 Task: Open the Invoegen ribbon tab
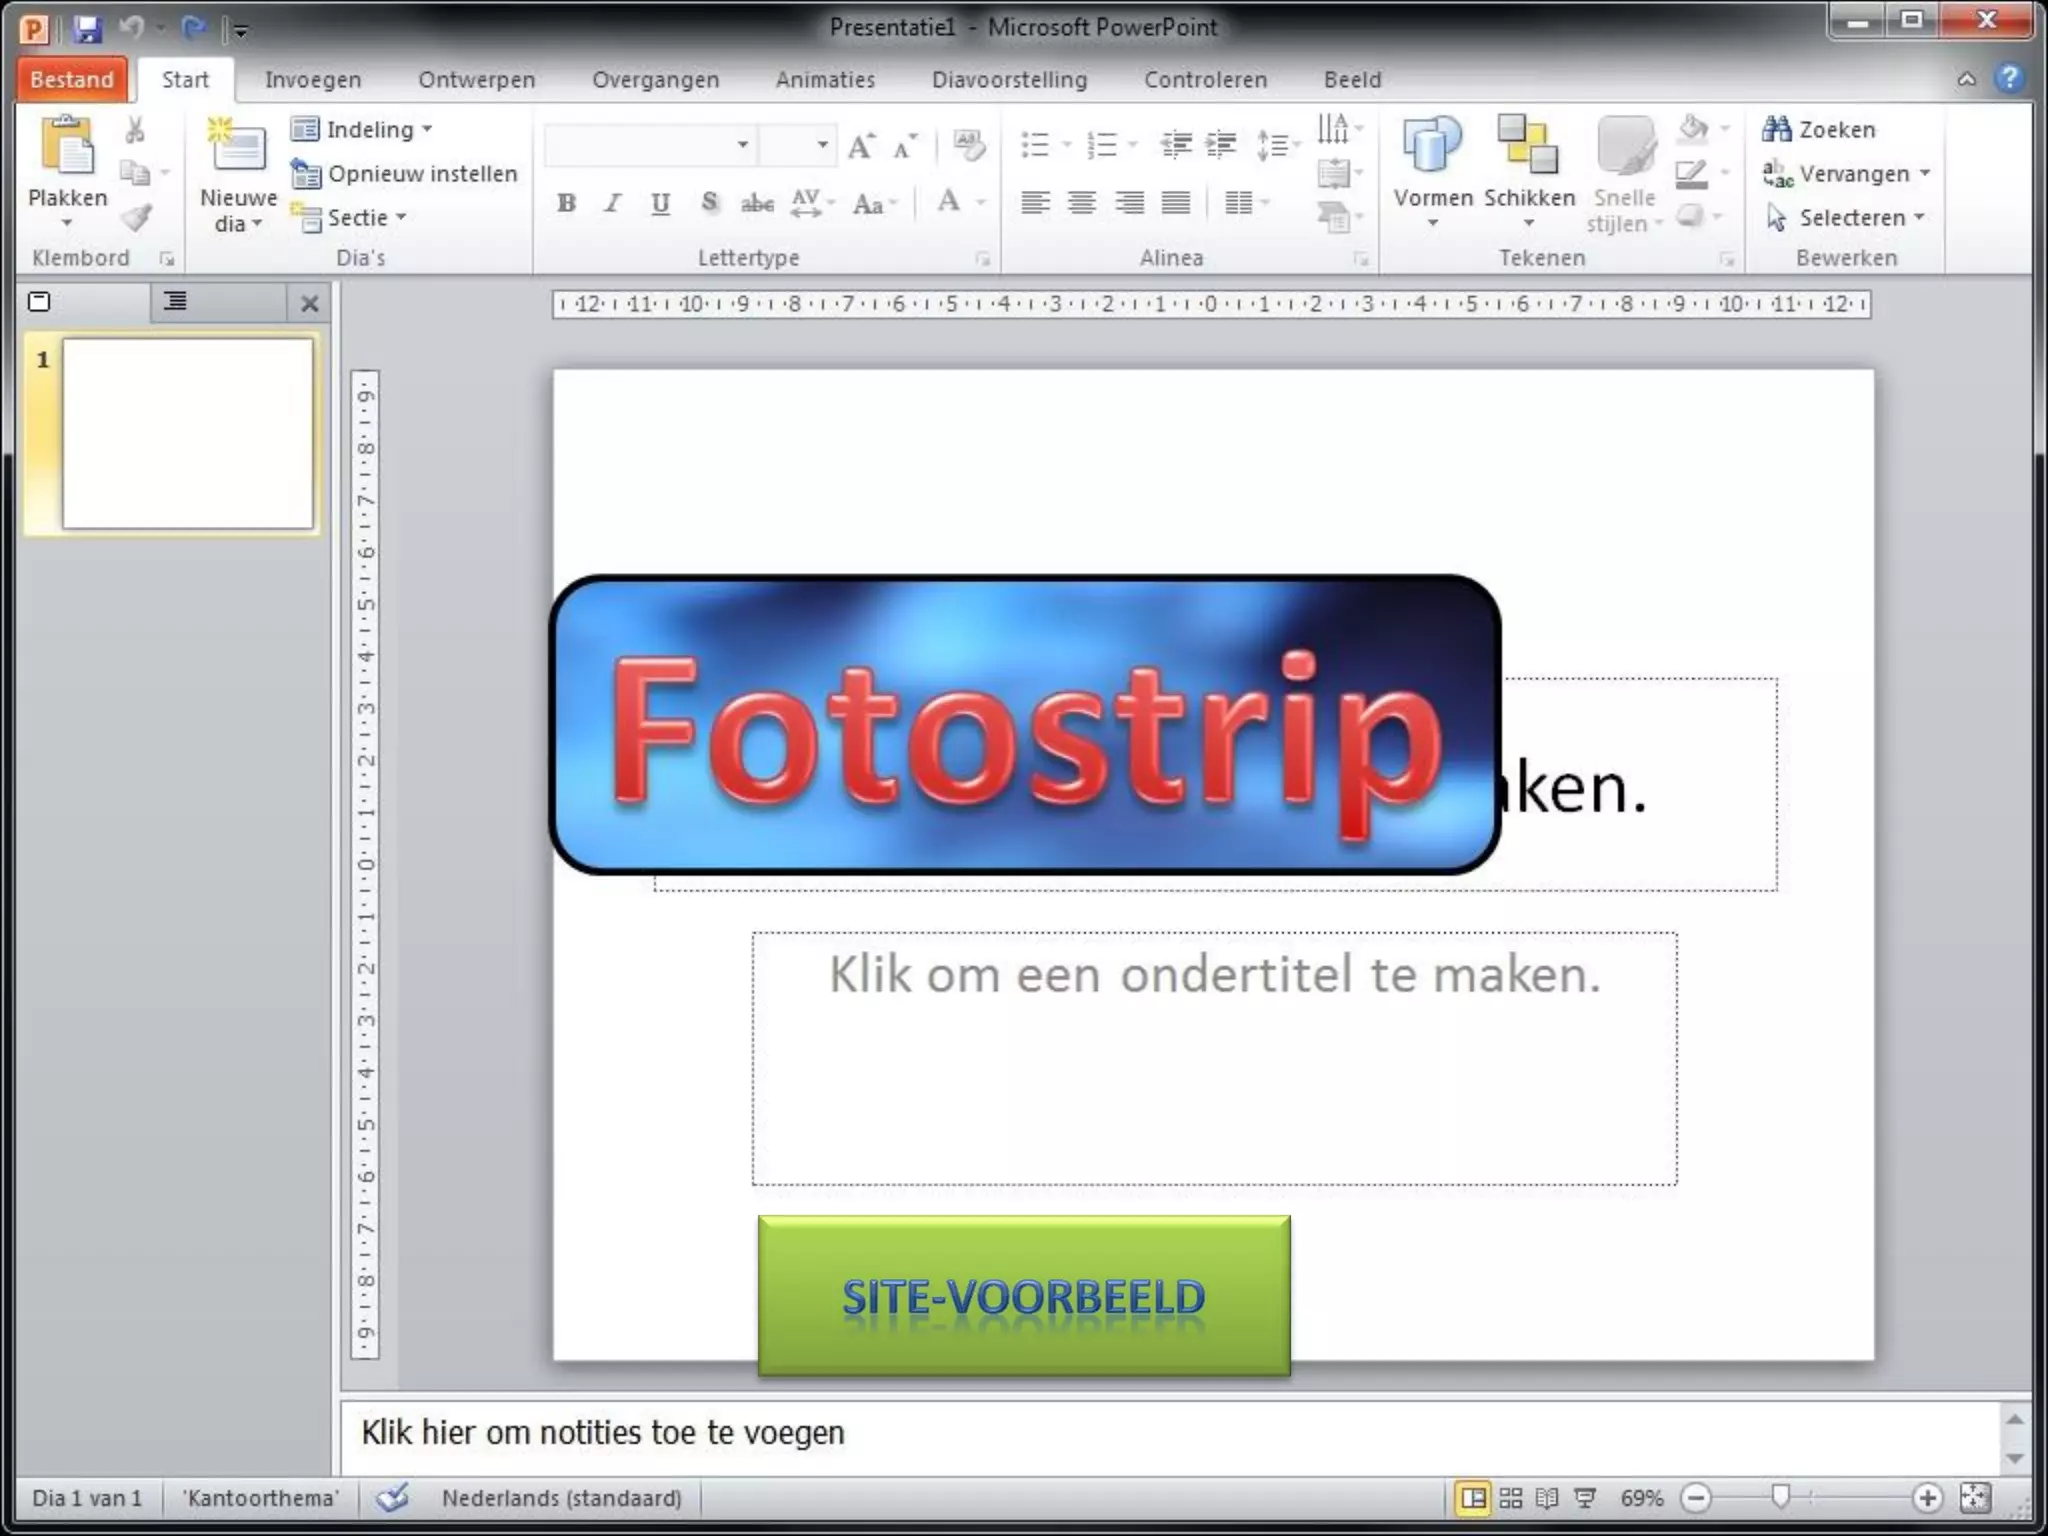point(313,80)
